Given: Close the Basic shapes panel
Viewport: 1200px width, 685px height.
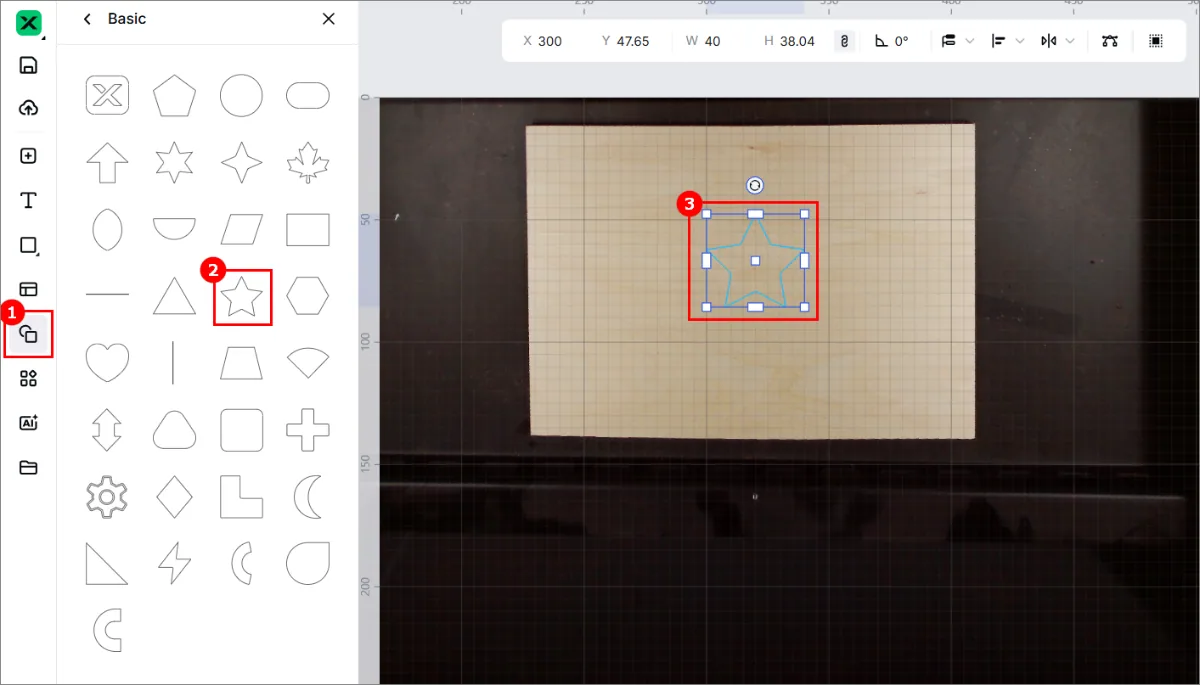Looking at the screenshot, I should point(329,19).
